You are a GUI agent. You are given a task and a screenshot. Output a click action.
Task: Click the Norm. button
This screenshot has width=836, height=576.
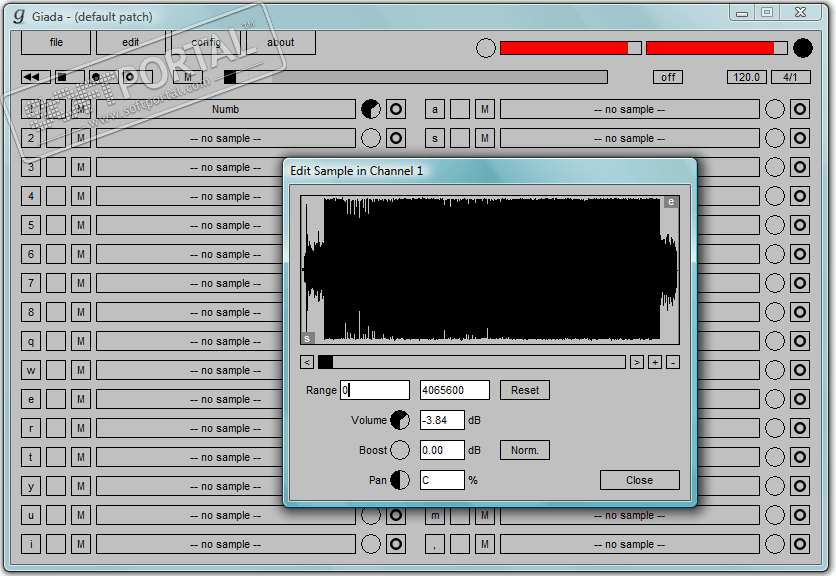click(525, 450)
